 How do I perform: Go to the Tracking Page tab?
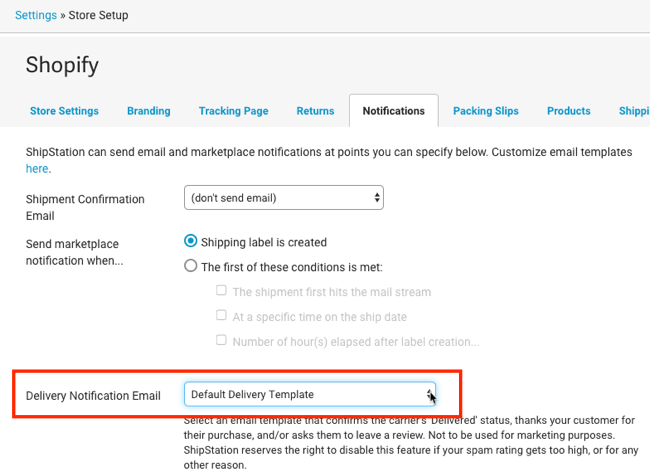point(233,111)
